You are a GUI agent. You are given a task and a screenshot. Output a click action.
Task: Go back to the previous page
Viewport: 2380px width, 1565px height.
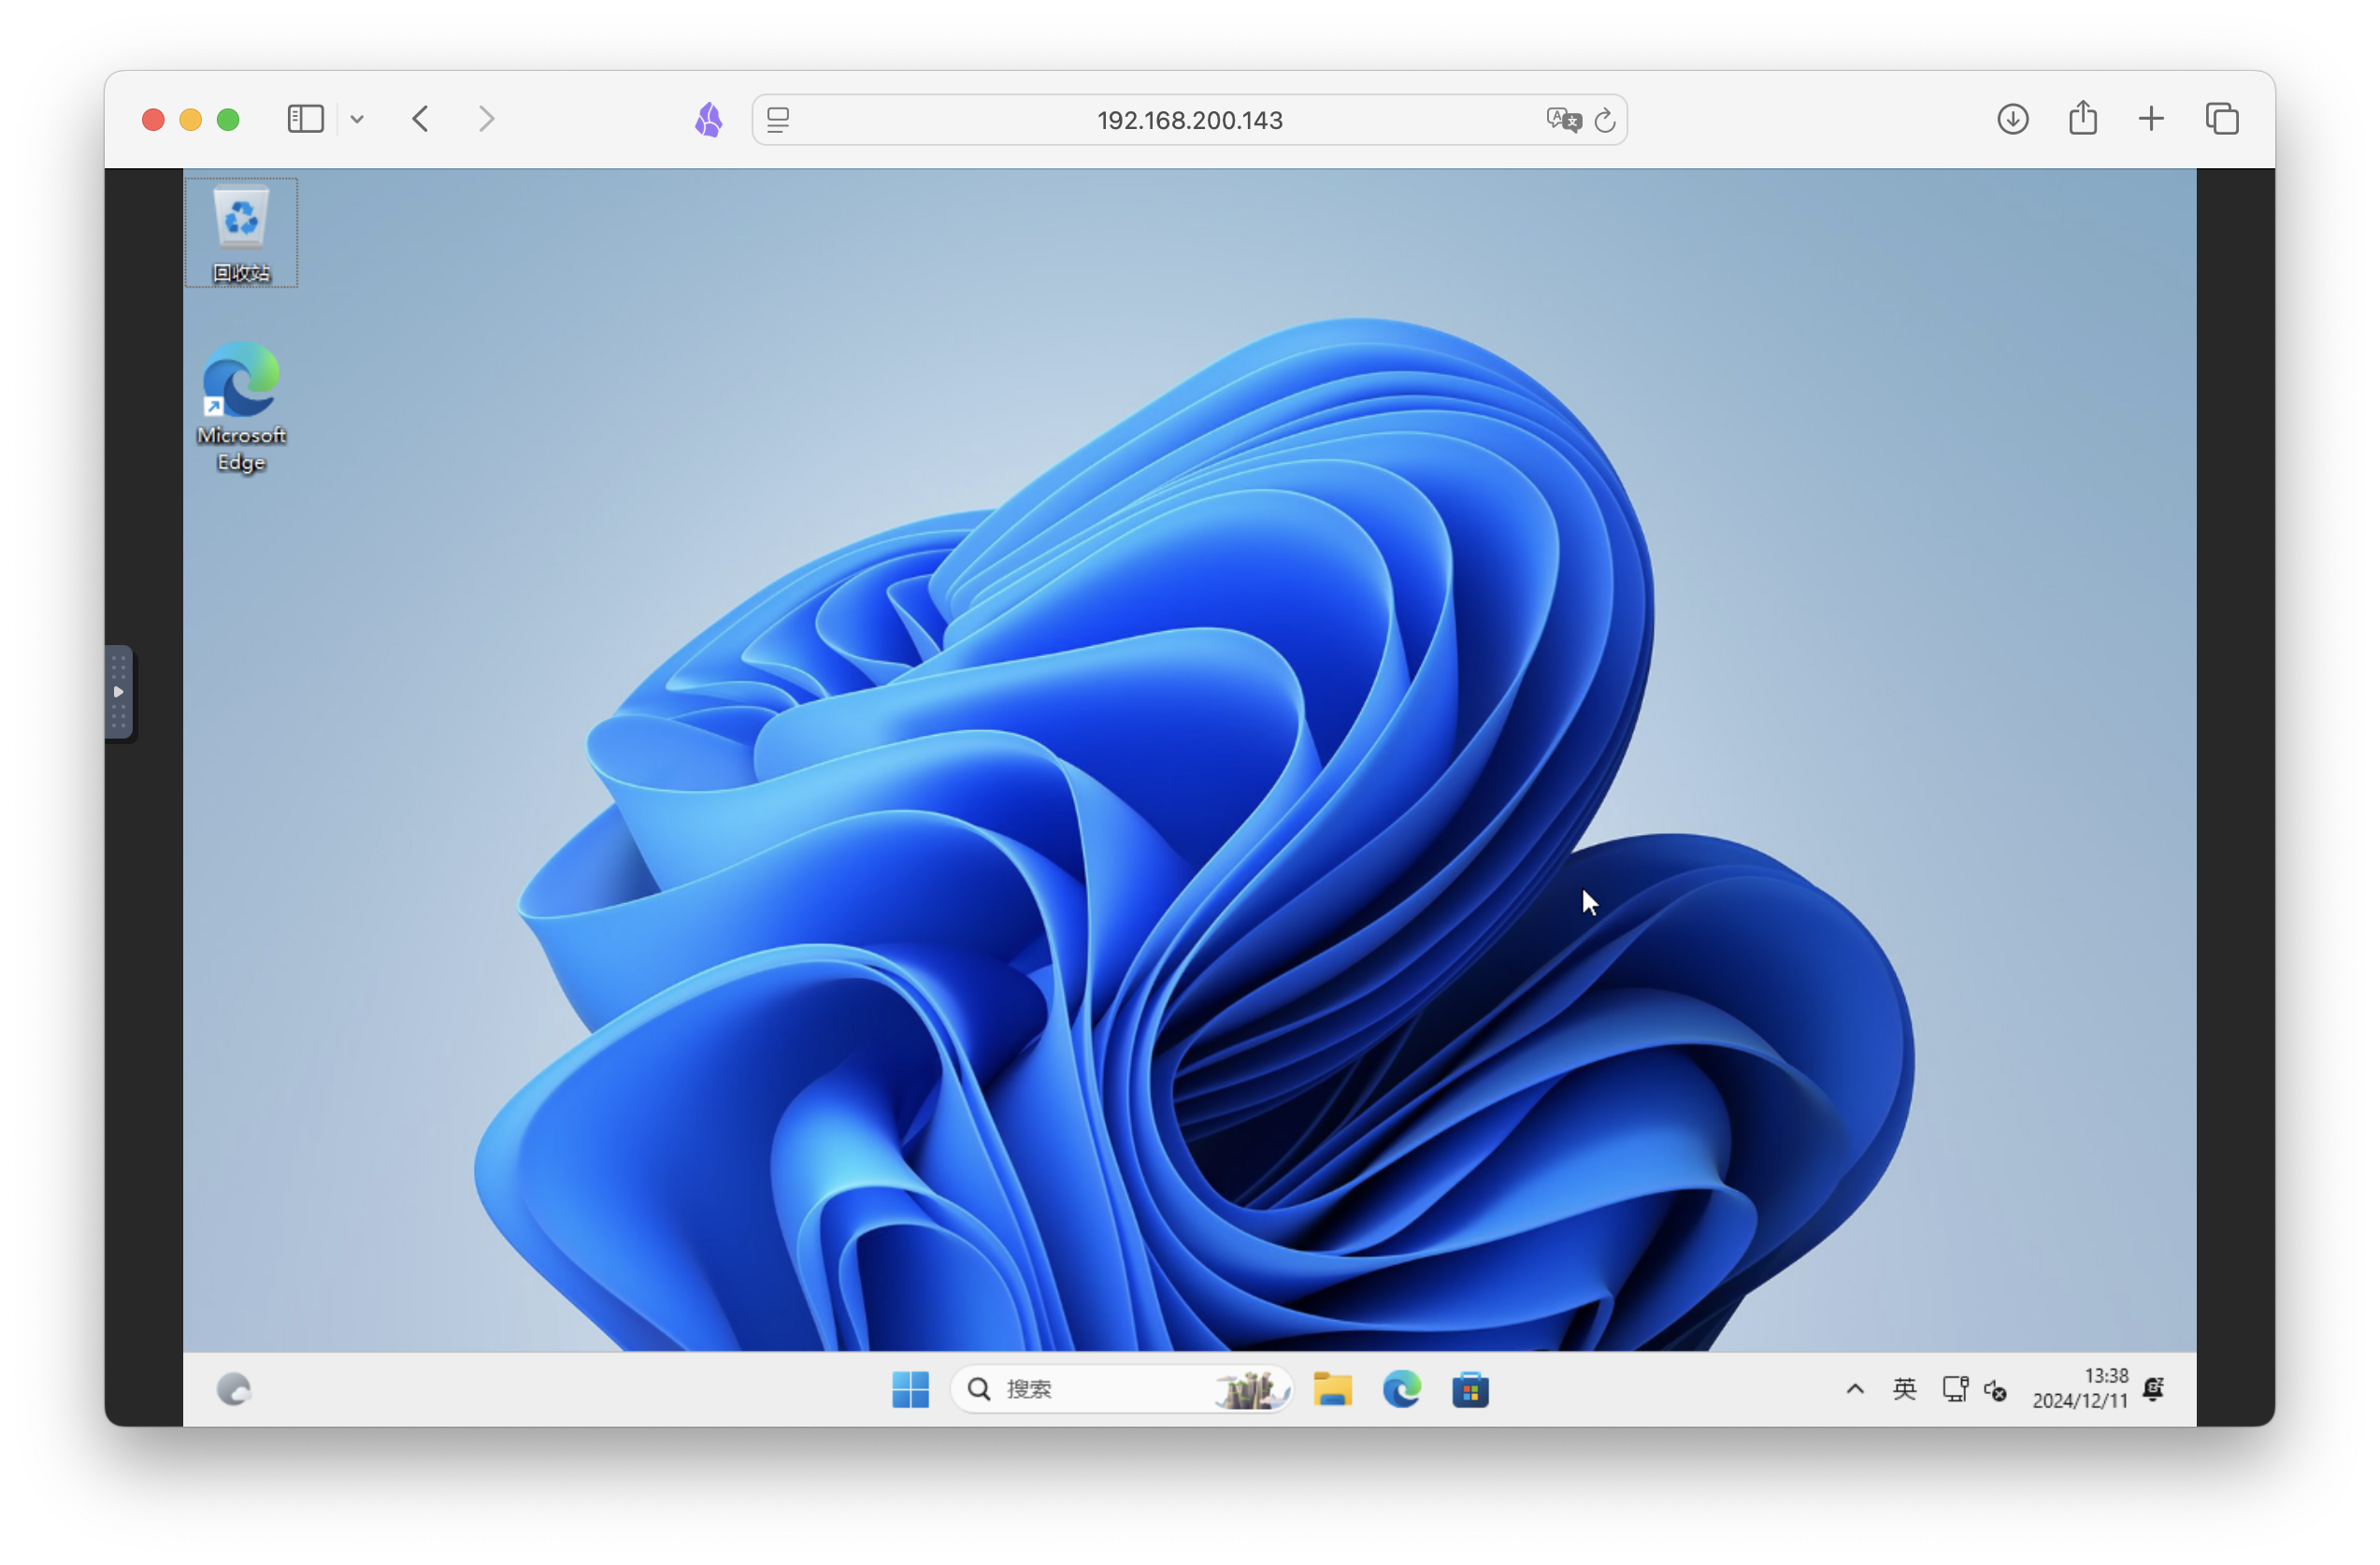[421, 119]
